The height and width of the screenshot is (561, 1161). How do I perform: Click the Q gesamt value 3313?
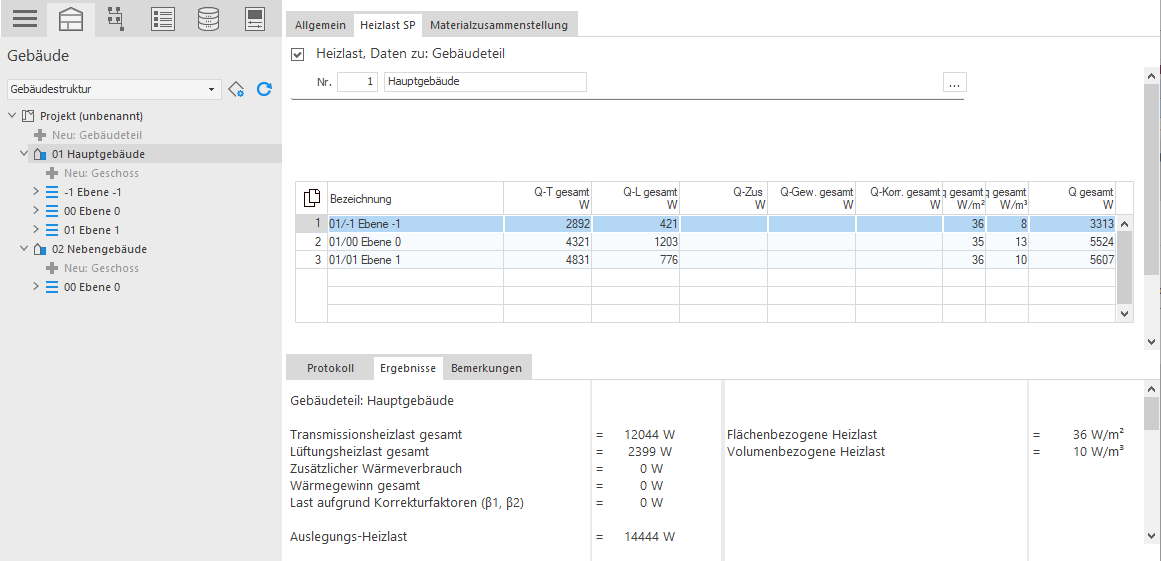point(1071,224)
